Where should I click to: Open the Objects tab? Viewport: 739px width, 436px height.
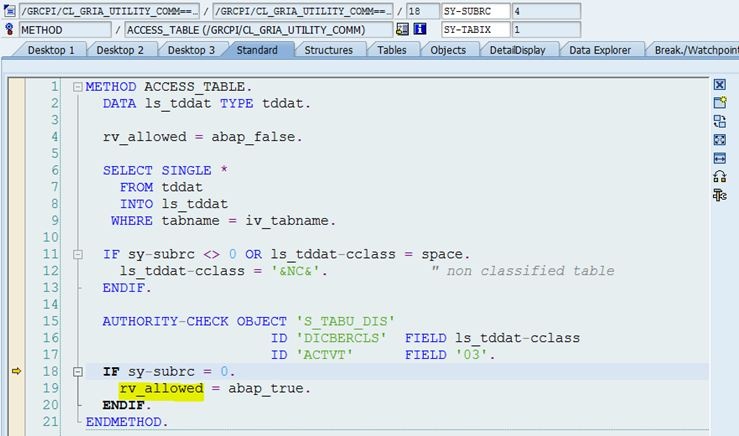tap(448, 50)
